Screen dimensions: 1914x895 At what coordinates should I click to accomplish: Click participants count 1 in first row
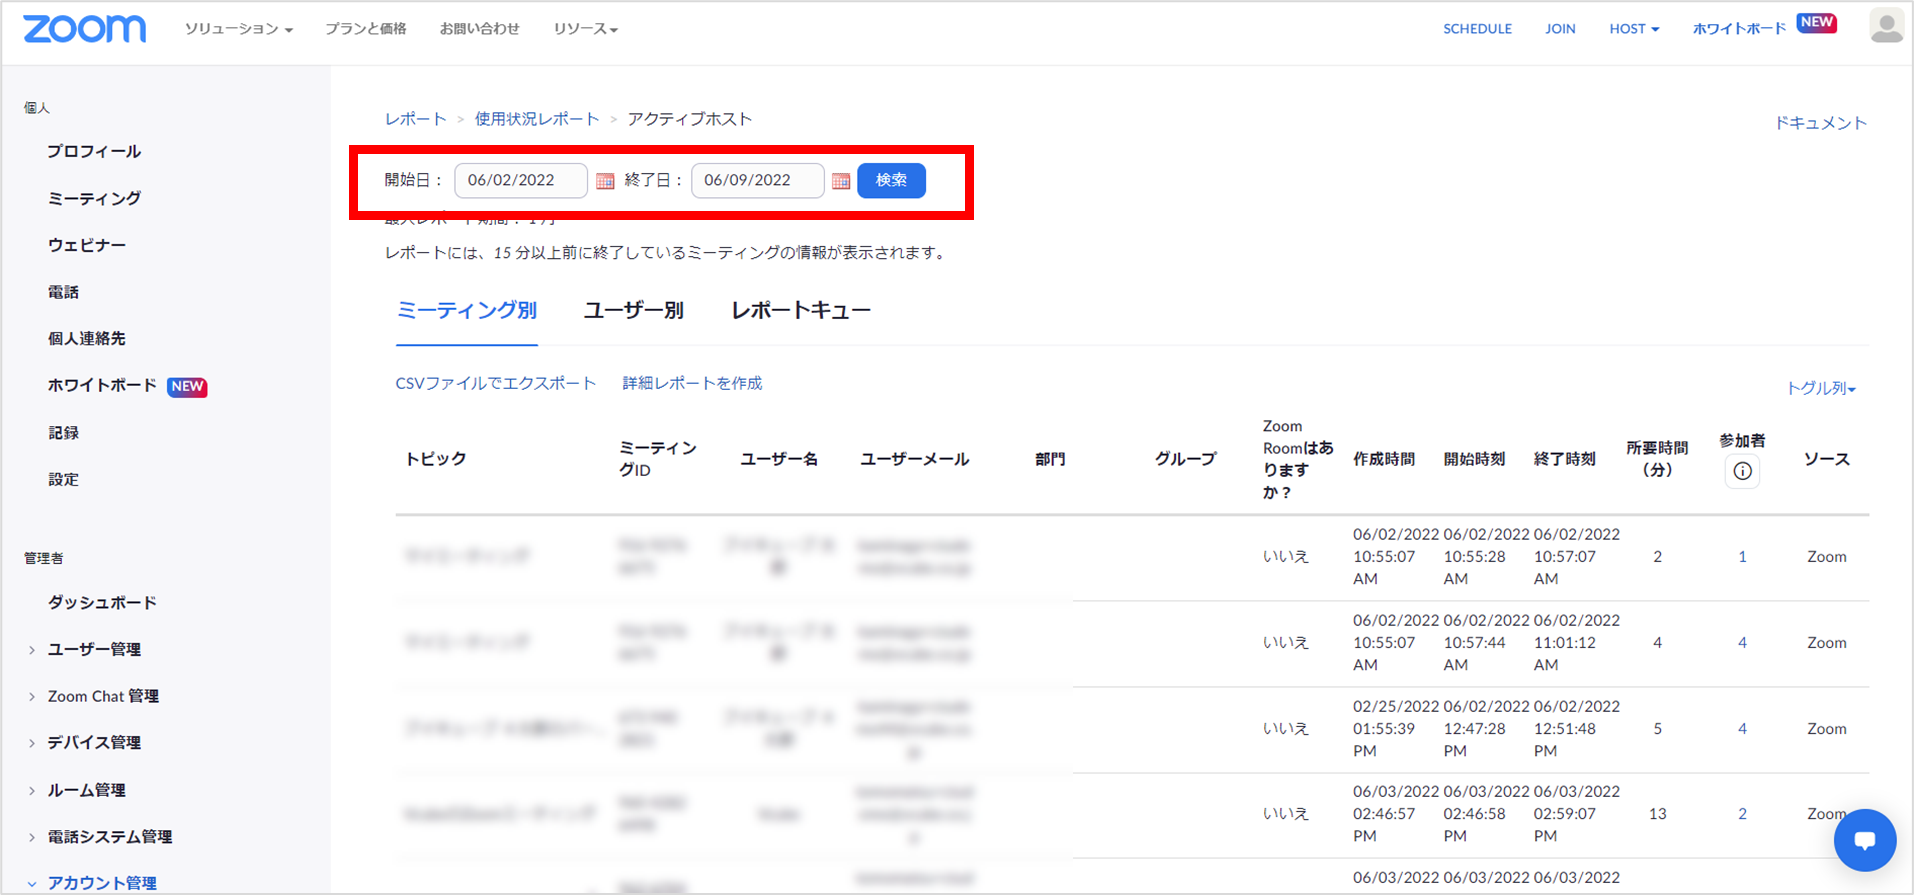point(1742,557)
